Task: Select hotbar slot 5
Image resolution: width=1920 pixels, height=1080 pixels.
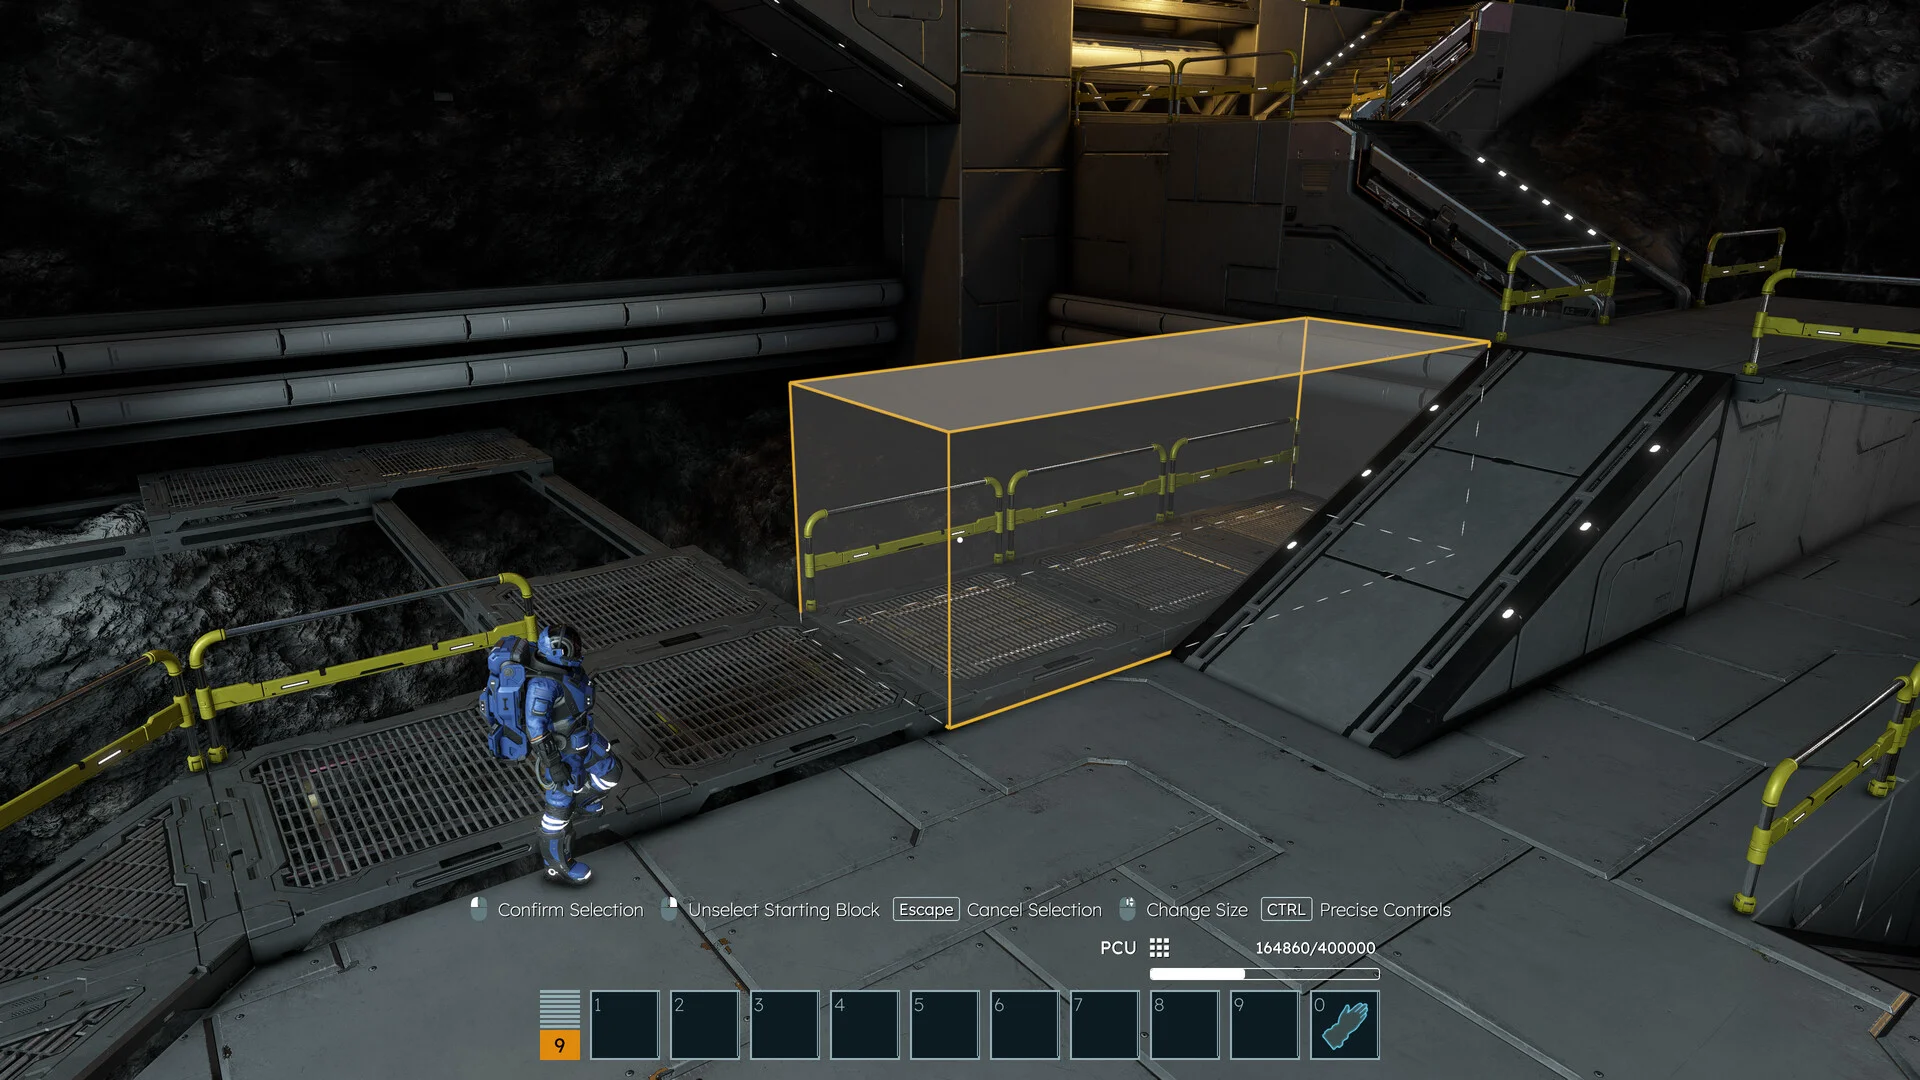Action: (x=946, y=1026)
